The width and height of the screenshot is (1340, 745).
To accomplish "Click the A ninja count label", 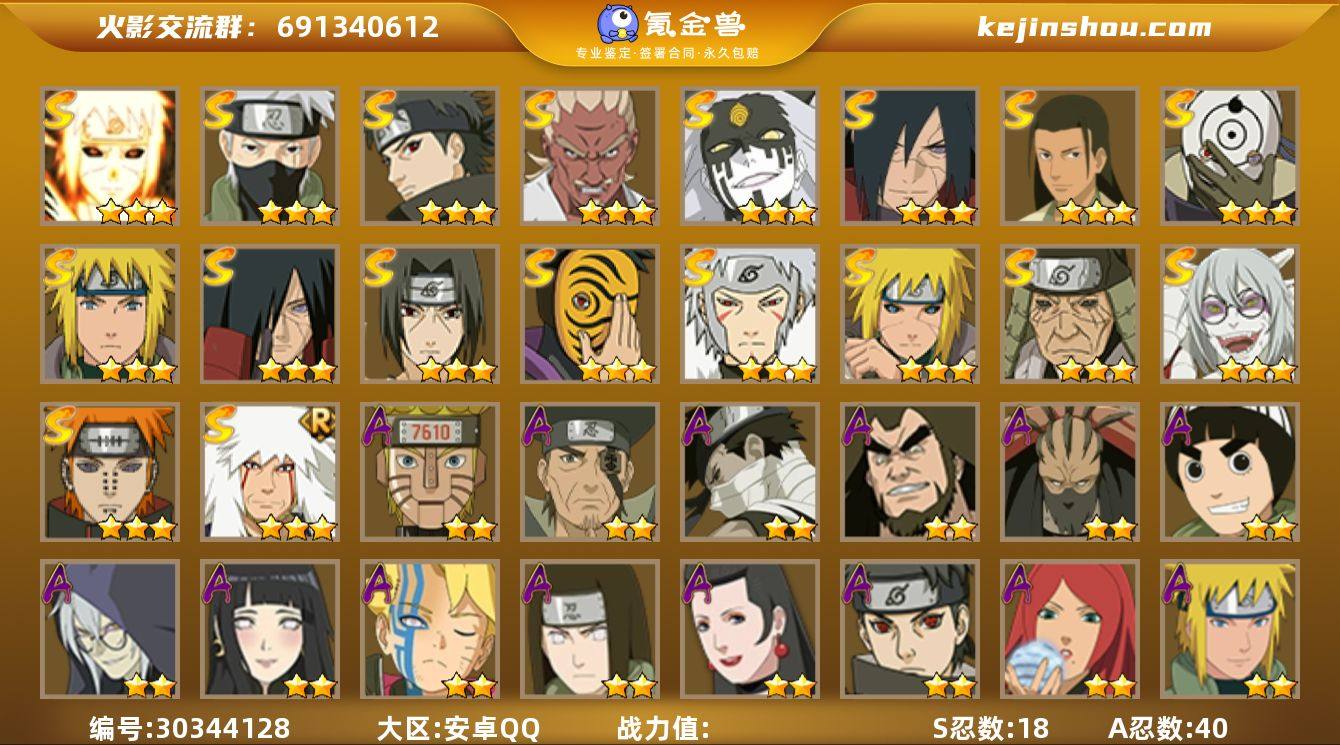I will tap(1168, 727).
